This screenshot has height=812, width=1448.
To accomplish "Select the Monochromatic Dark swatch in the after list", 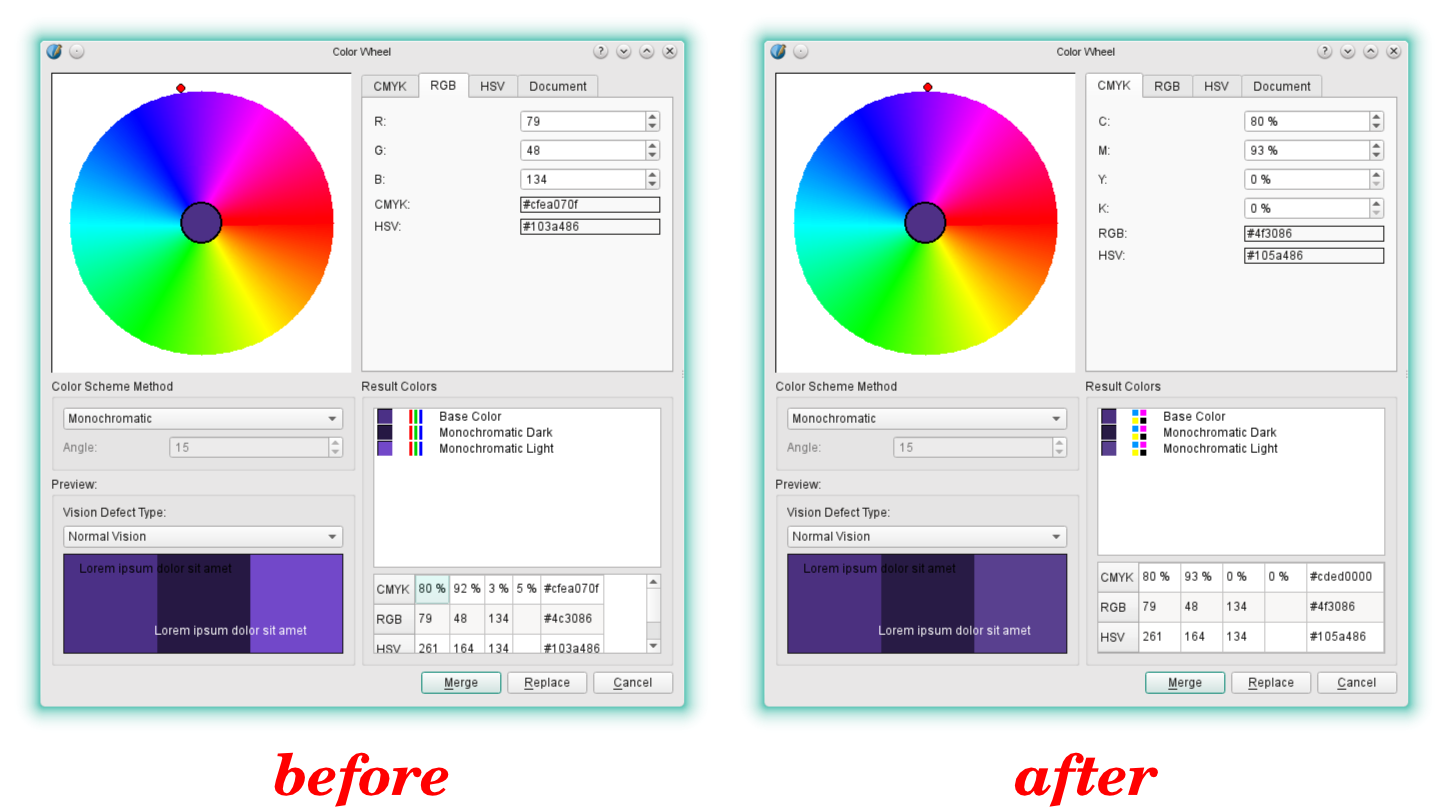I will 1108,432.
